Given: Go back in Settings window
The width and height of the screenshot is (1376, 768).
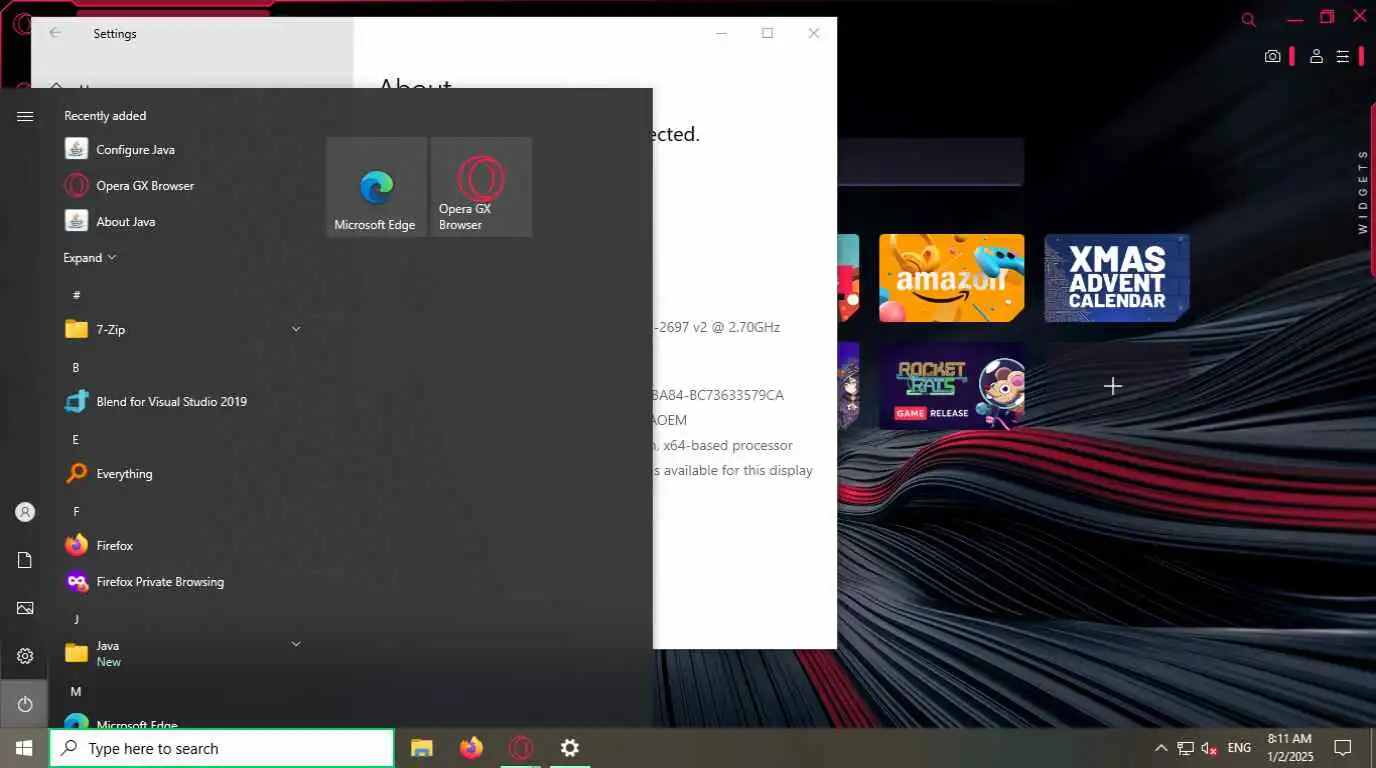Looking at the screenshot, I should 55,33.
